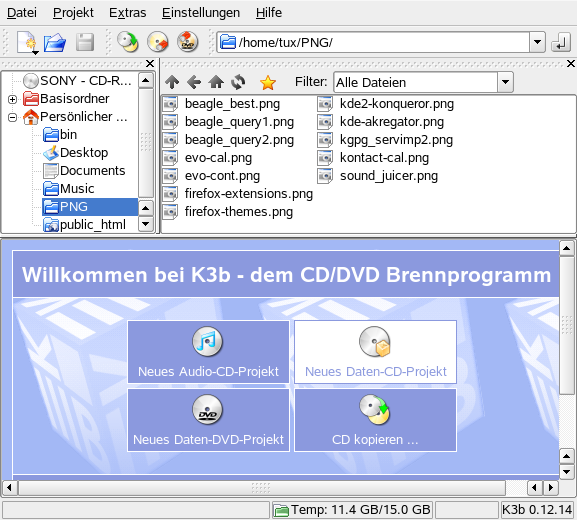
Task: Click the Neues Daten-DVD-Projekt DVD disc icon
Action: (x=208, y=410)
